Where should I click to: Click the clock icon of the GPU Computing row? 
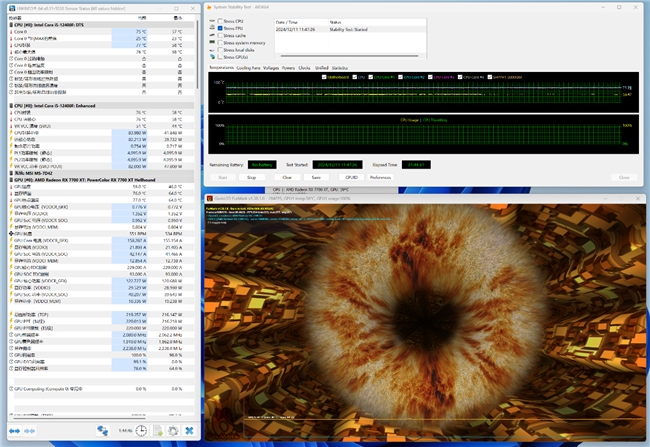(11, 389)
